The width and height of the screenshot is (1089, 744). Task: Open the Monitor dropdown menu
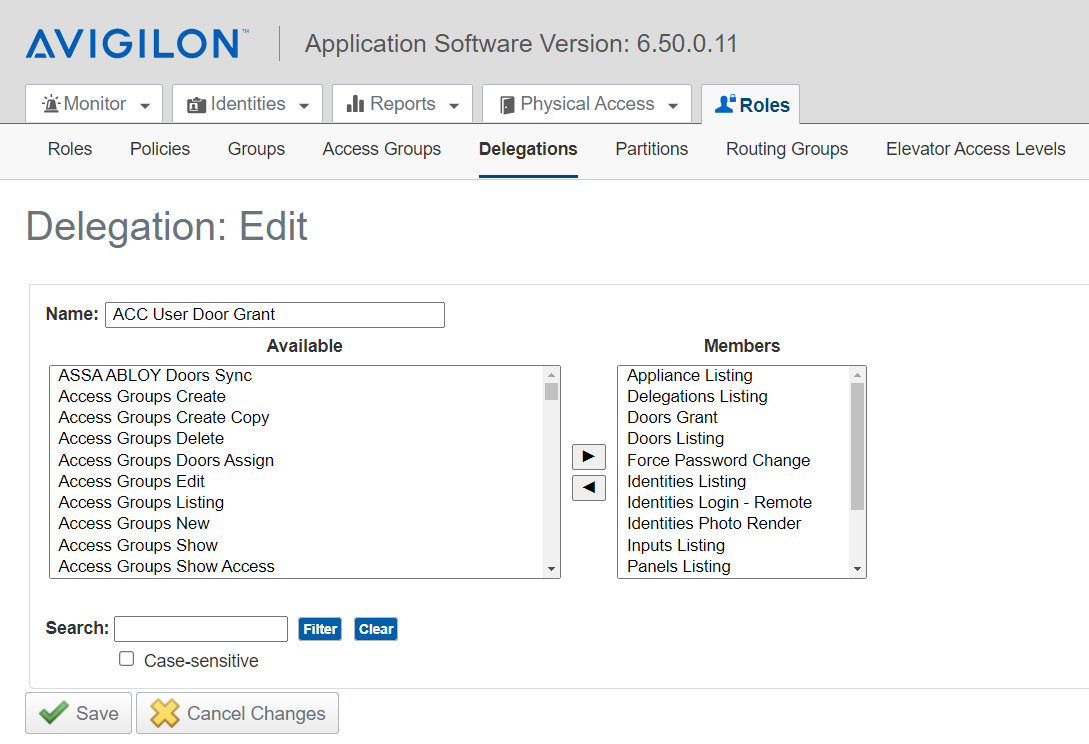144,103
